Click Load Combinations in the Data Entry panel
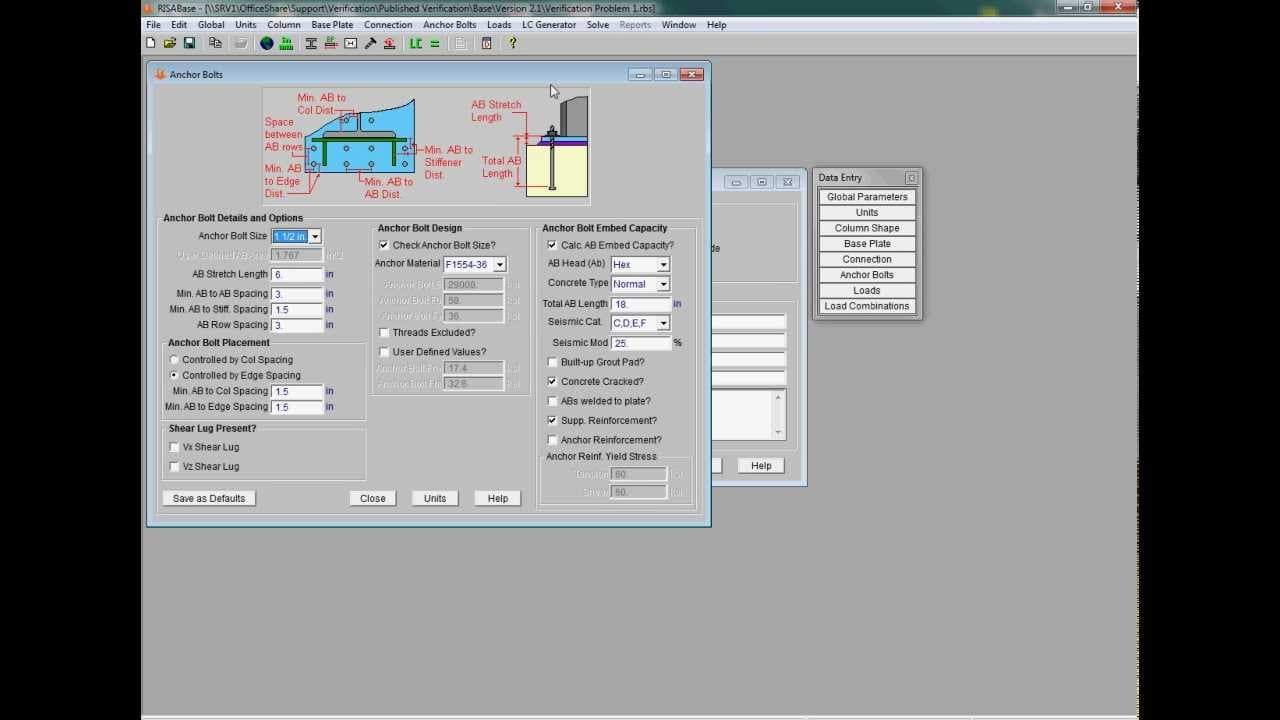The height and width of the screenshot is (720, 1280). (x=867, y=306)
